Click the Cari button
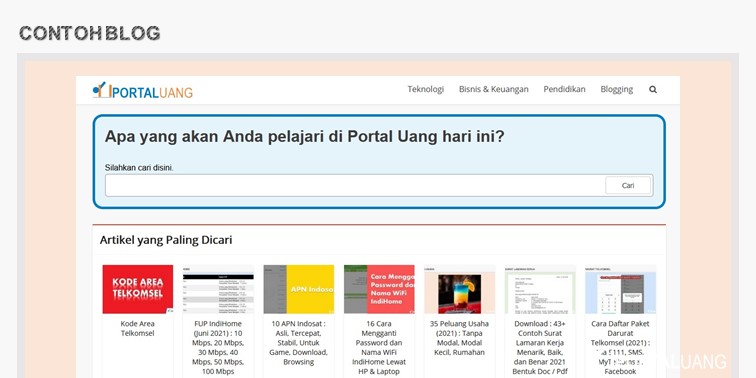Image resolution: width=756 pixels, height=378 pixels. click(x=628, y=185)
